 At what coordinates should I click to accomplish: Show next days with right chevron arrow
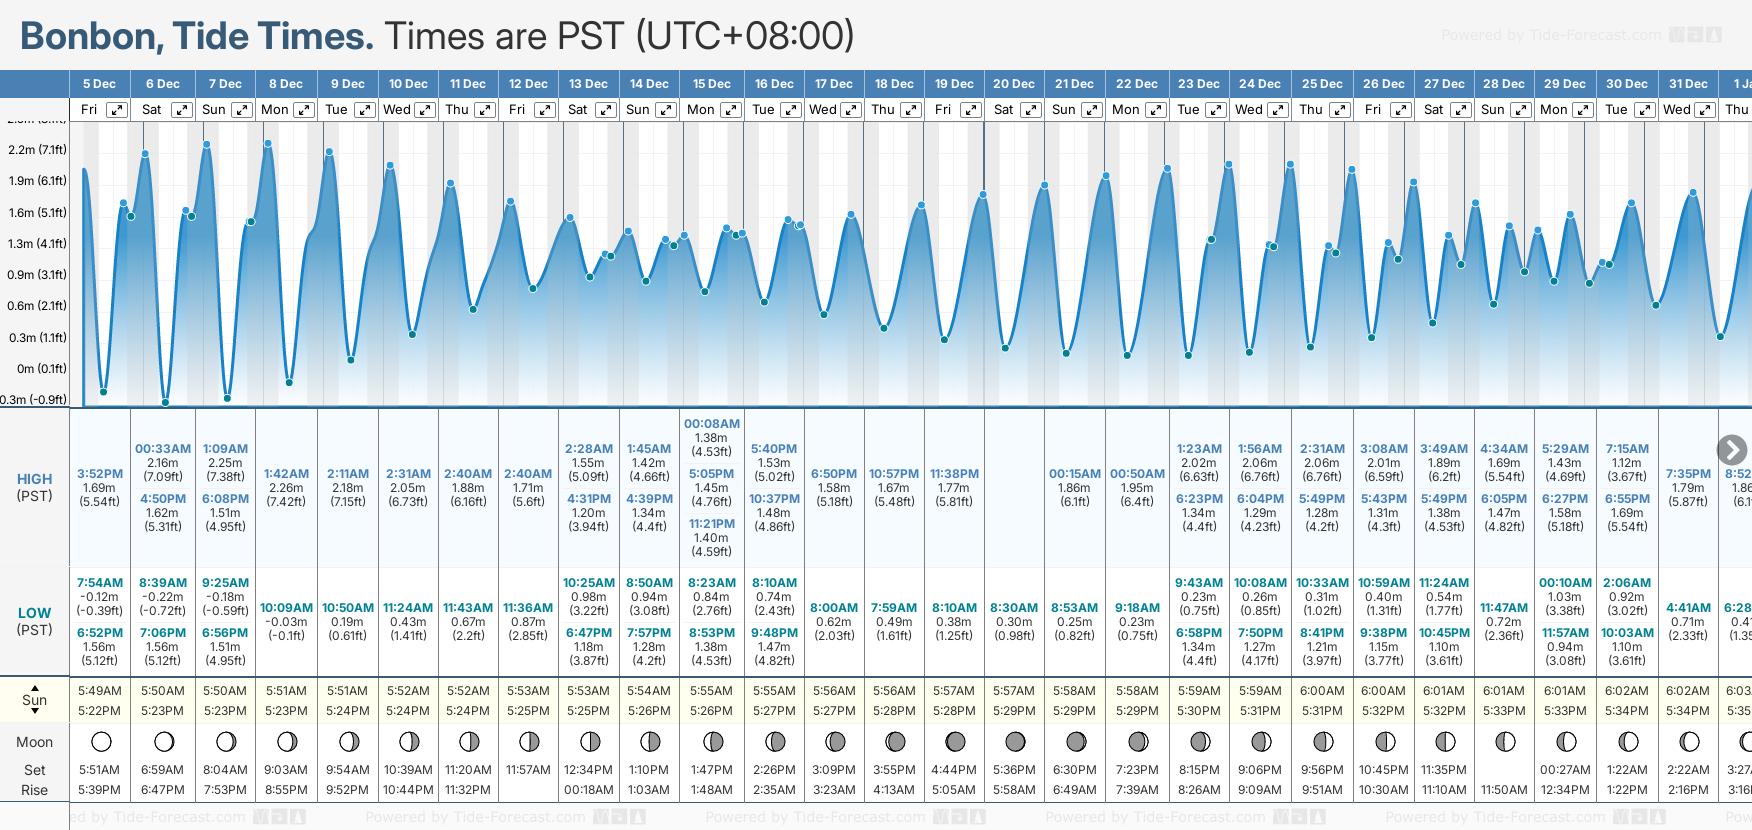coord(1732,450)
